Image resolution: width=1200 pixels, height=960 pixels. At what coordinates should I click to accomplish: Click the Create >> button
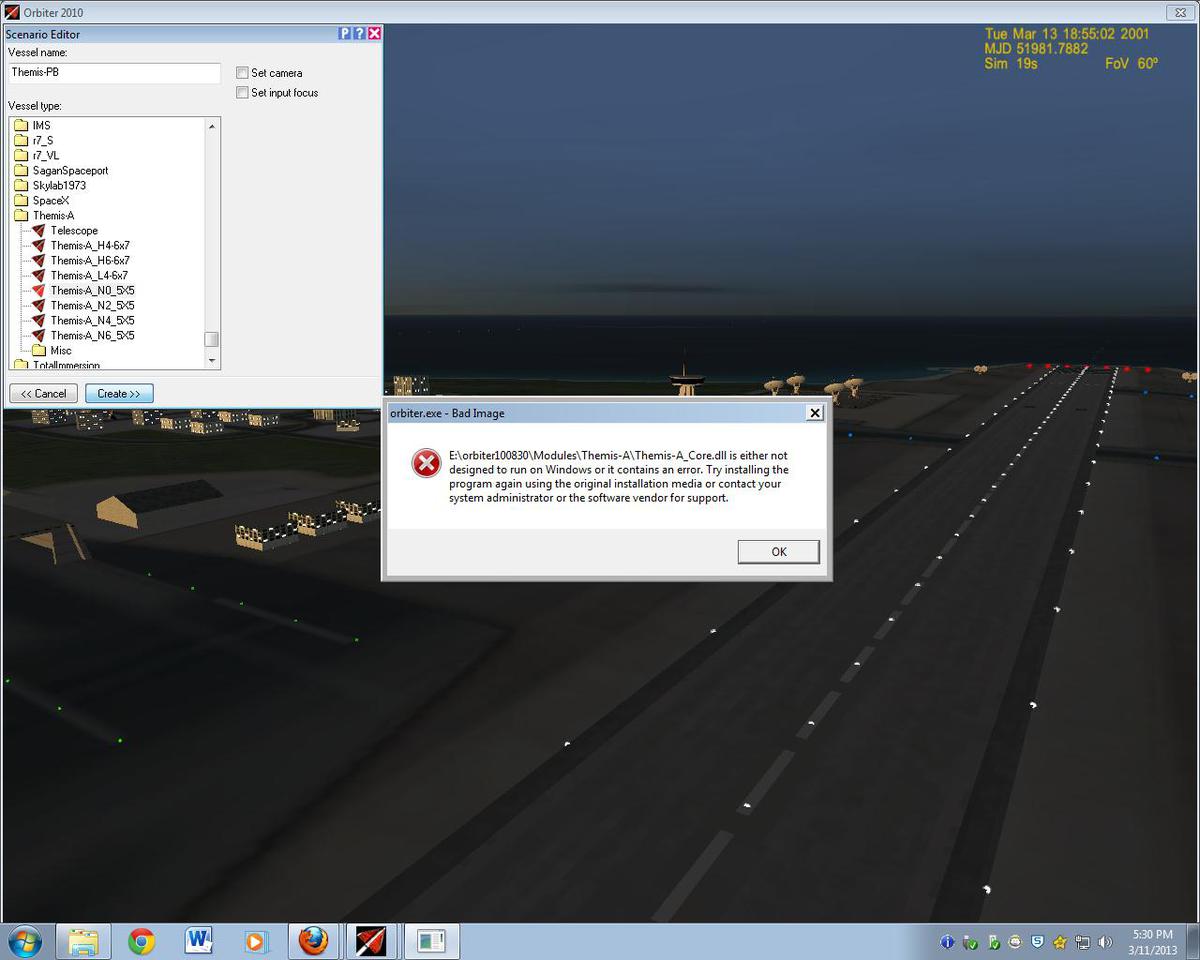tap(119, 394)
